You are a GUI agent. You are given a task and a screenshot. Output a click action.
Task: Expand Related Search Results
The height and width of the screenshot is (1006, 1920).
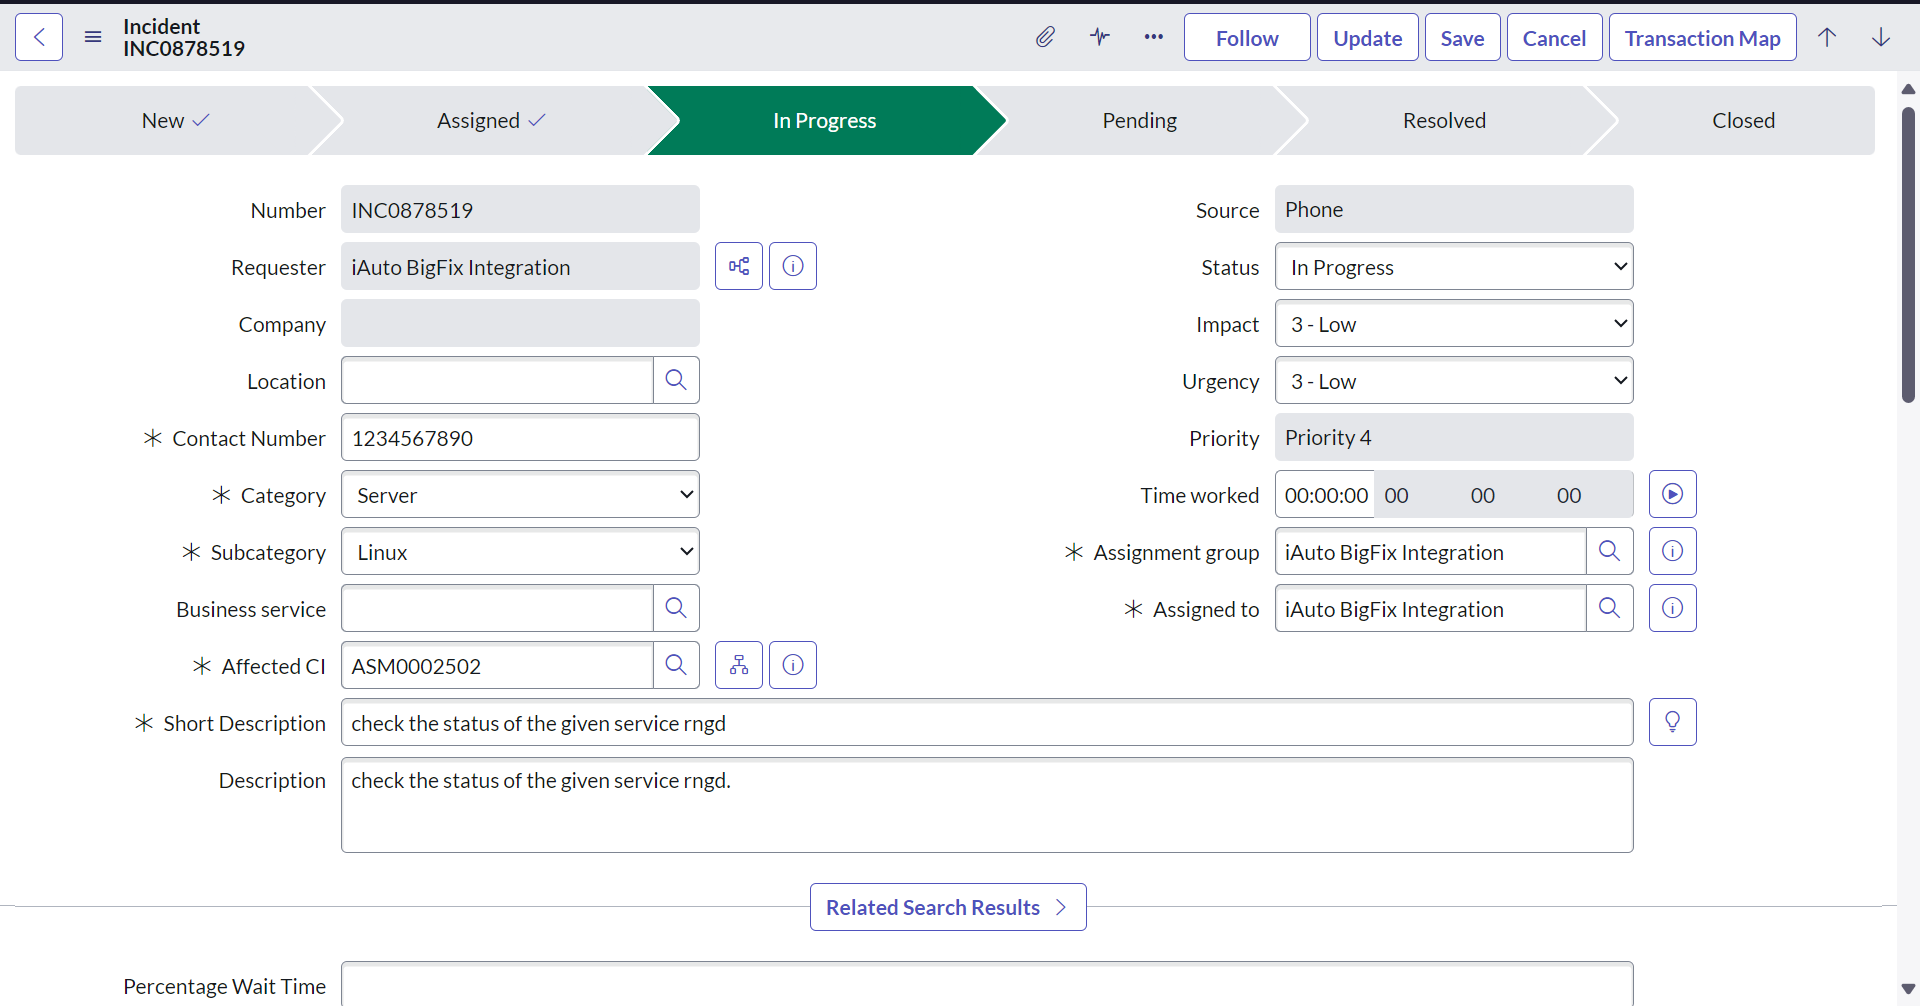coord(947,907)
